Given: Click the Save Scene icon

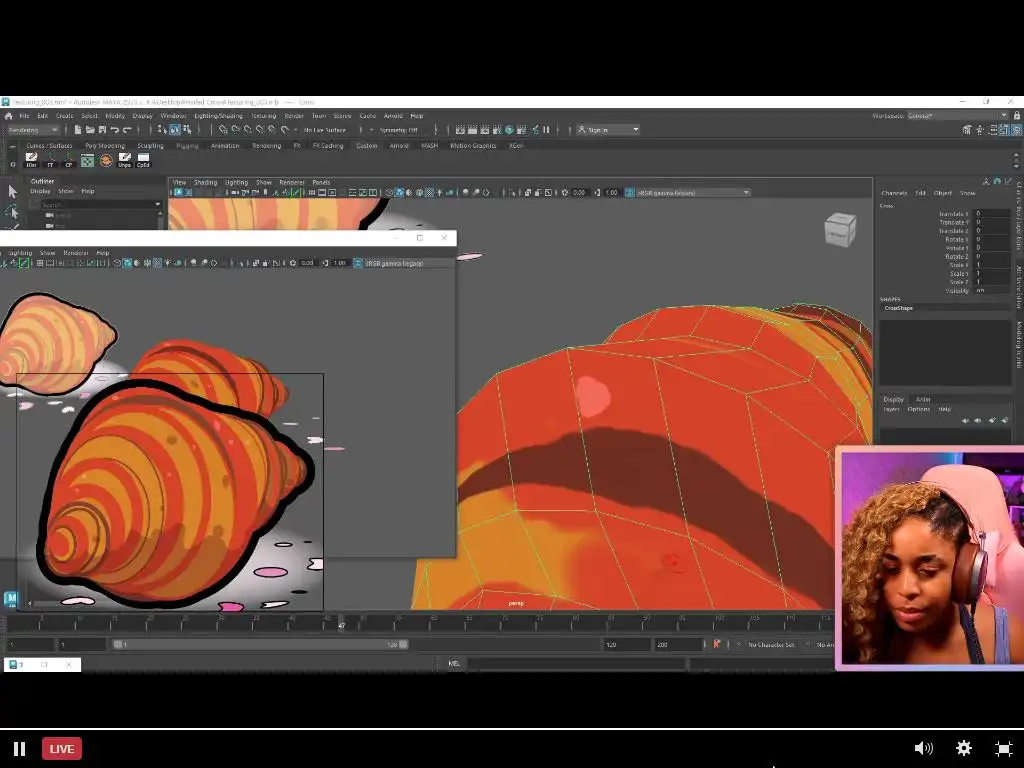Looking at the screenshot, I should point(103,130).
